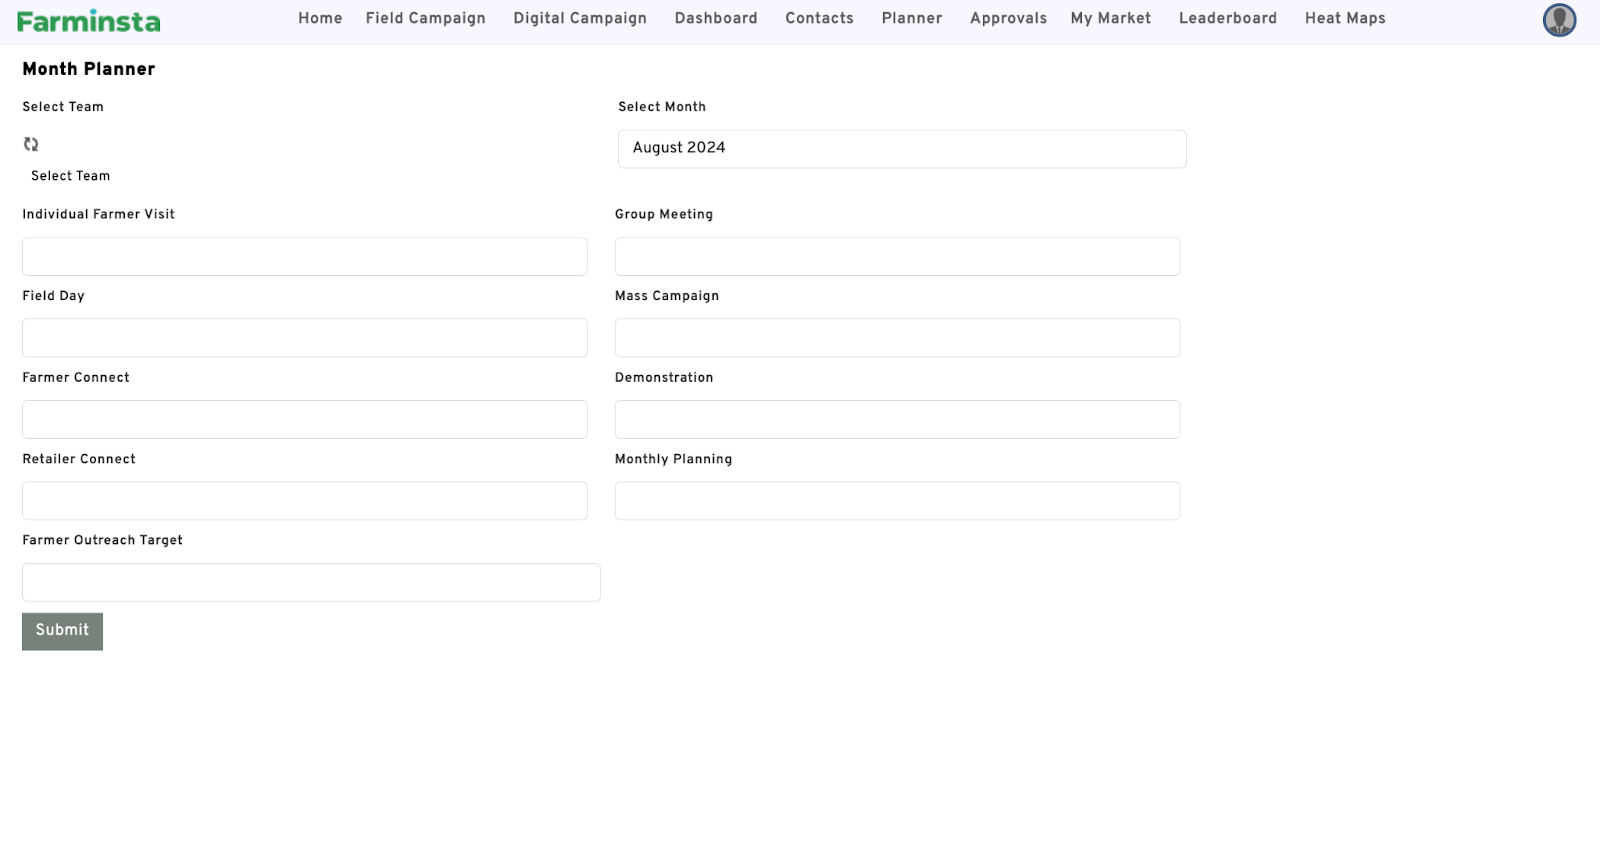Click the Farminsta logo
The image size is (1600, 850).
[88, 21]
